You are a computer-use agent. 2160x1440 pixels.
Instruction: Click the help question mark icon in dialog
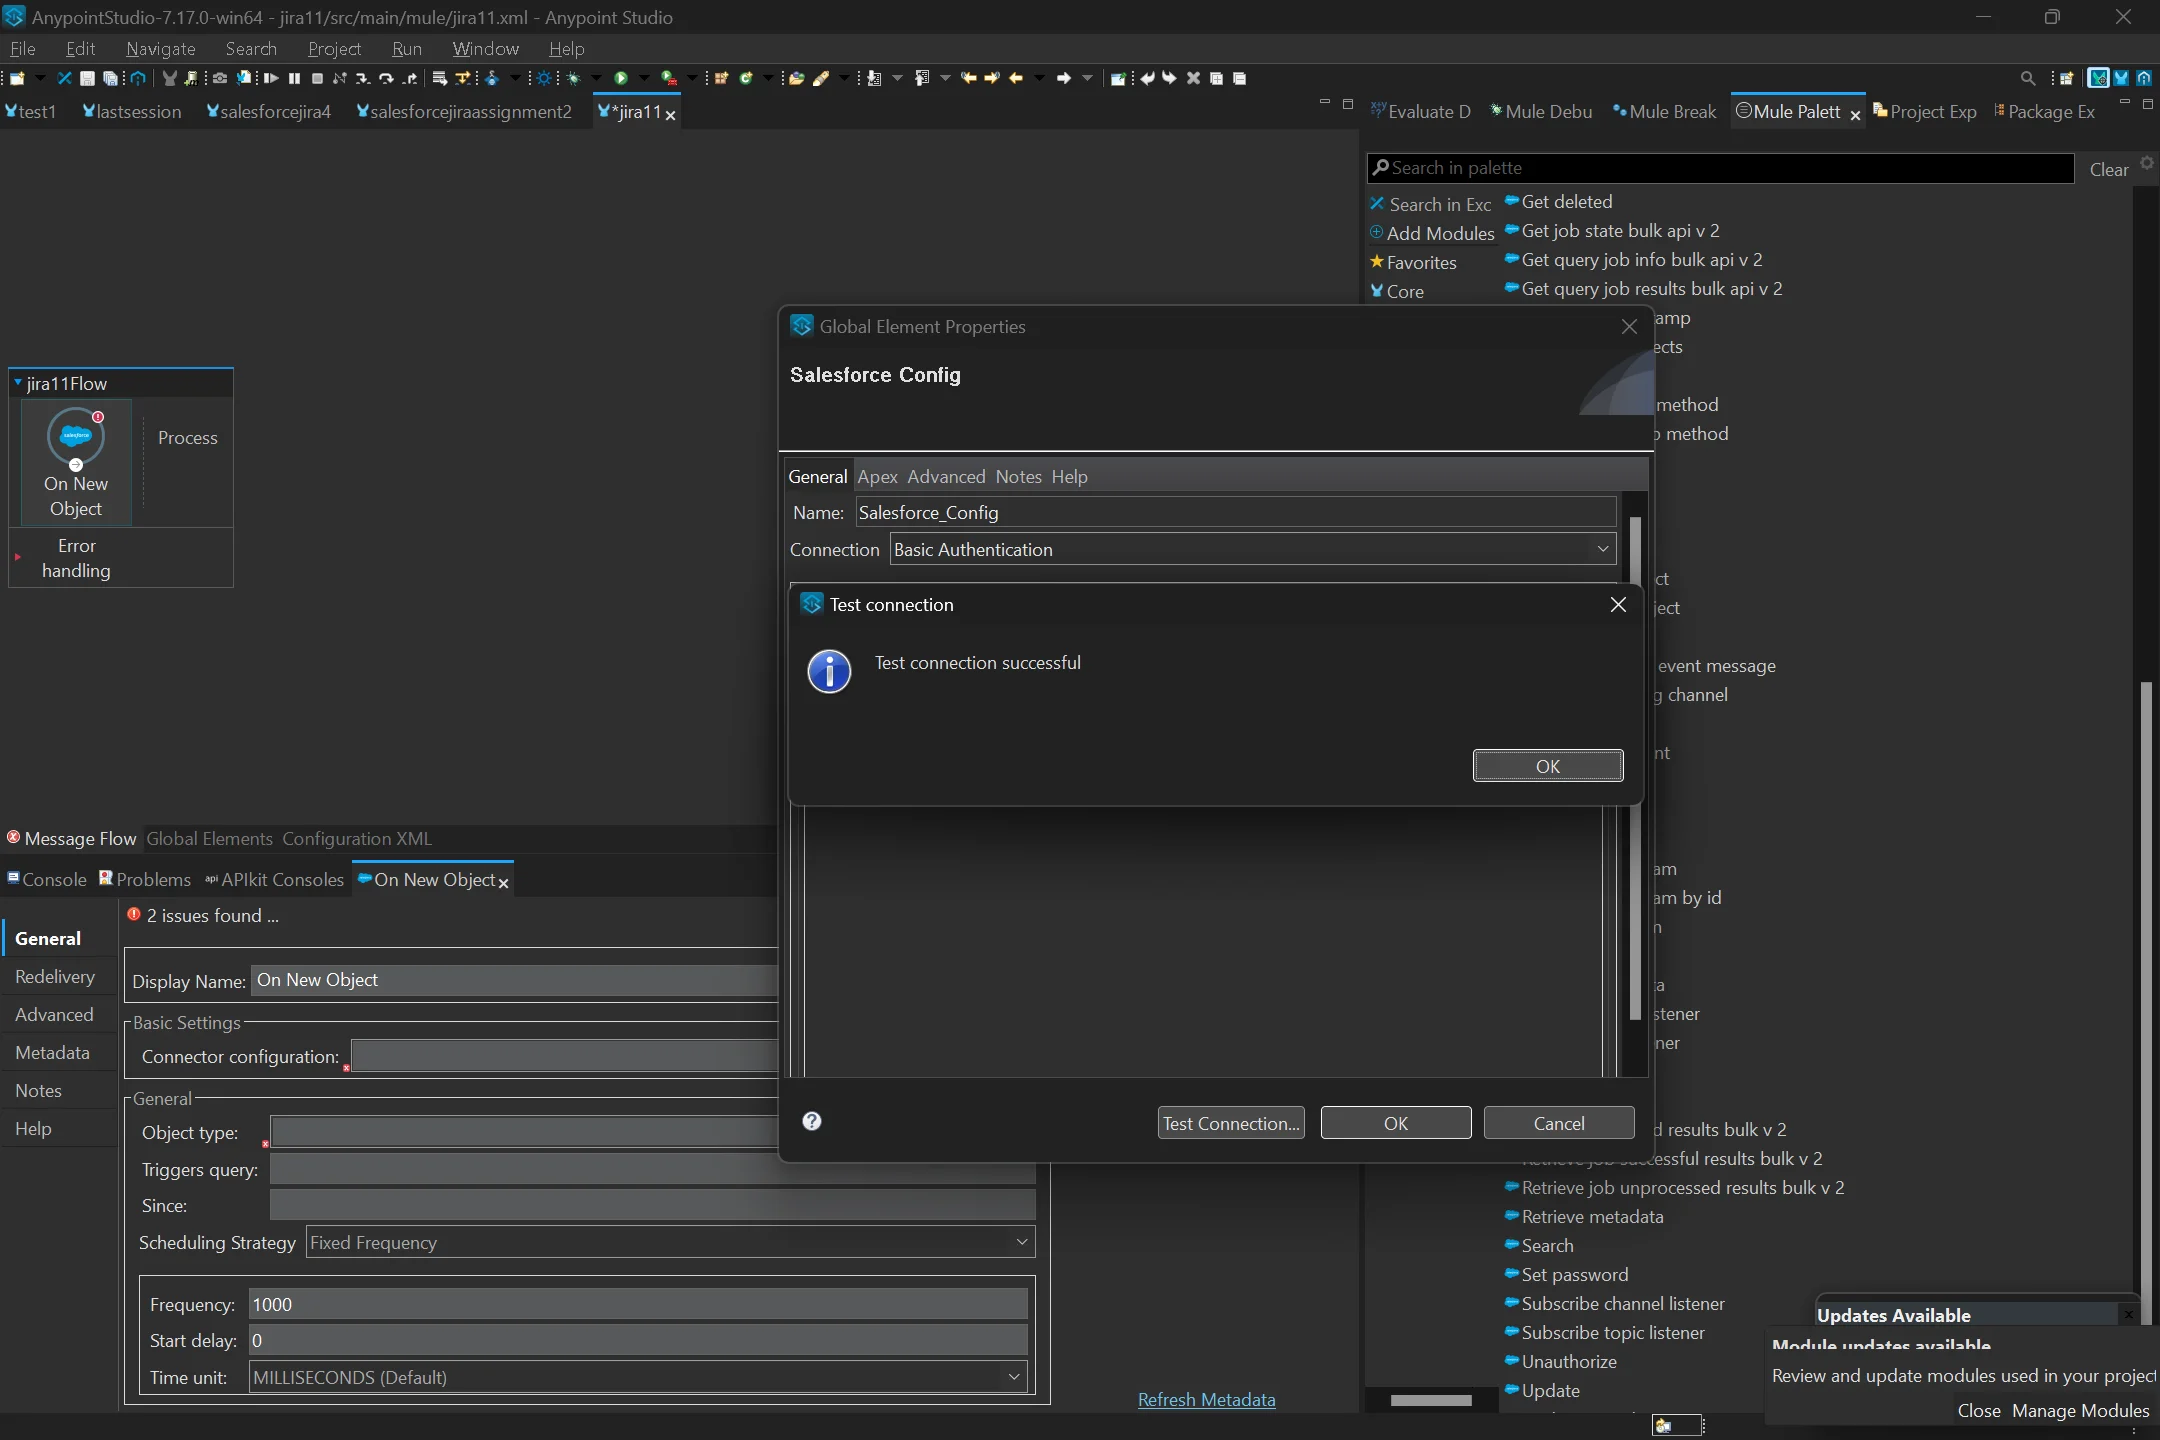click(812, 1121)
